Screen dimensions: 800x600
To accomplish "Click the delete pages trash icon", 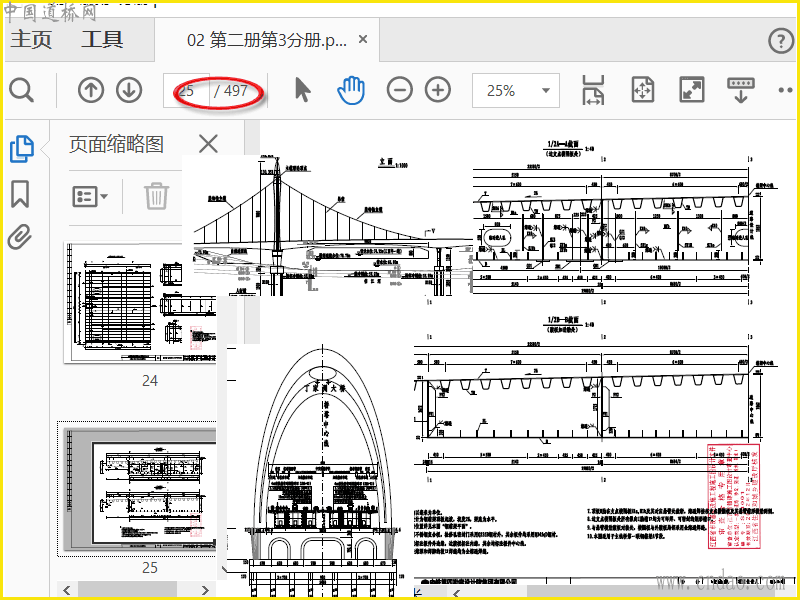I will tap(156, 196).
